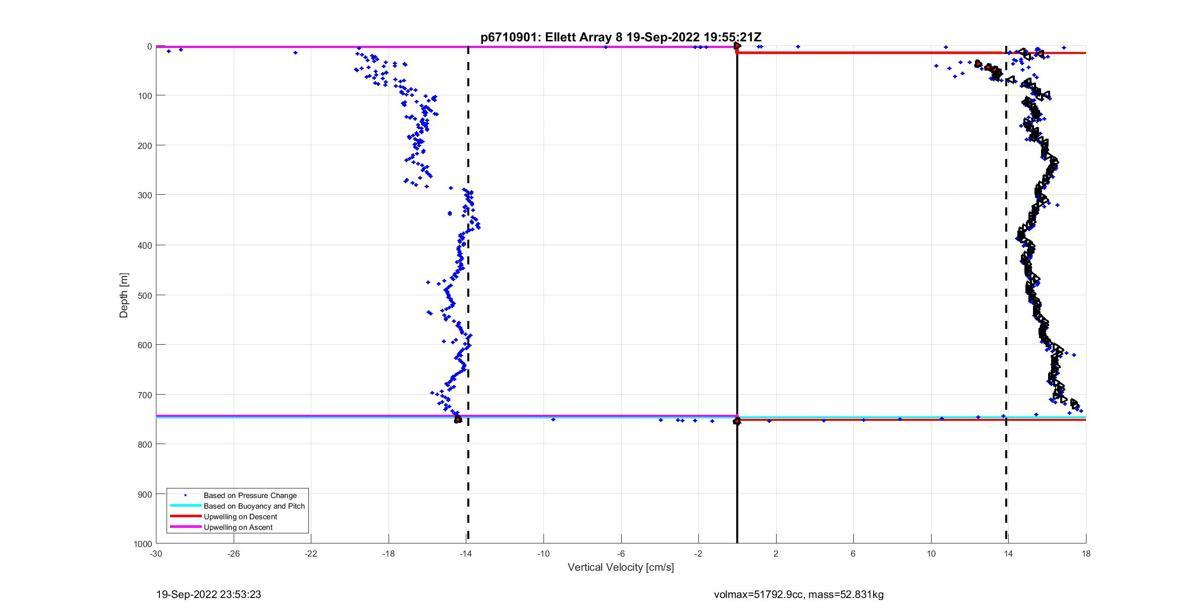Image resolution: width=1200 pixels, height=611 pixels.
Task: Click the positive '14' x-axis tick label
Action: [1008, 553]
